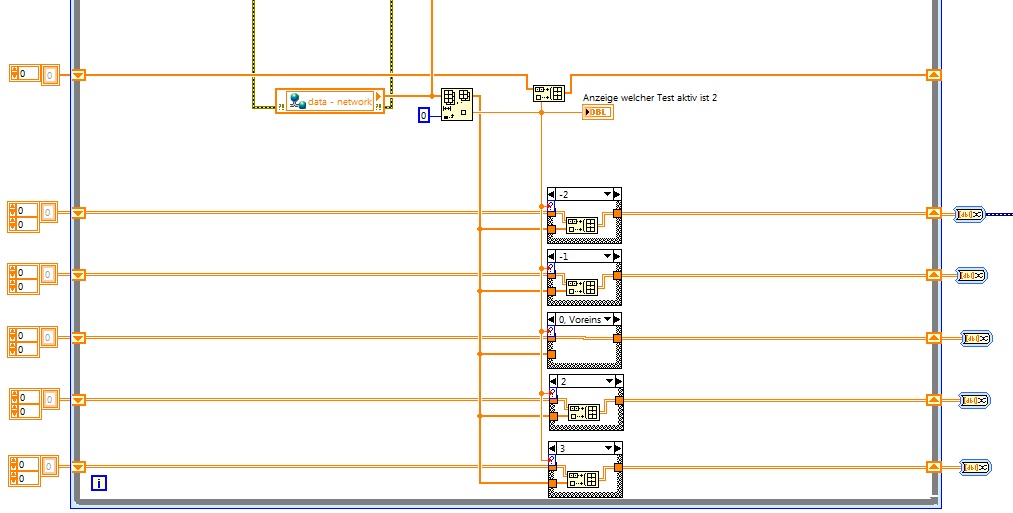
Task: Click the output tunnel of case 0, Voreins
Action: coord(617,338)
